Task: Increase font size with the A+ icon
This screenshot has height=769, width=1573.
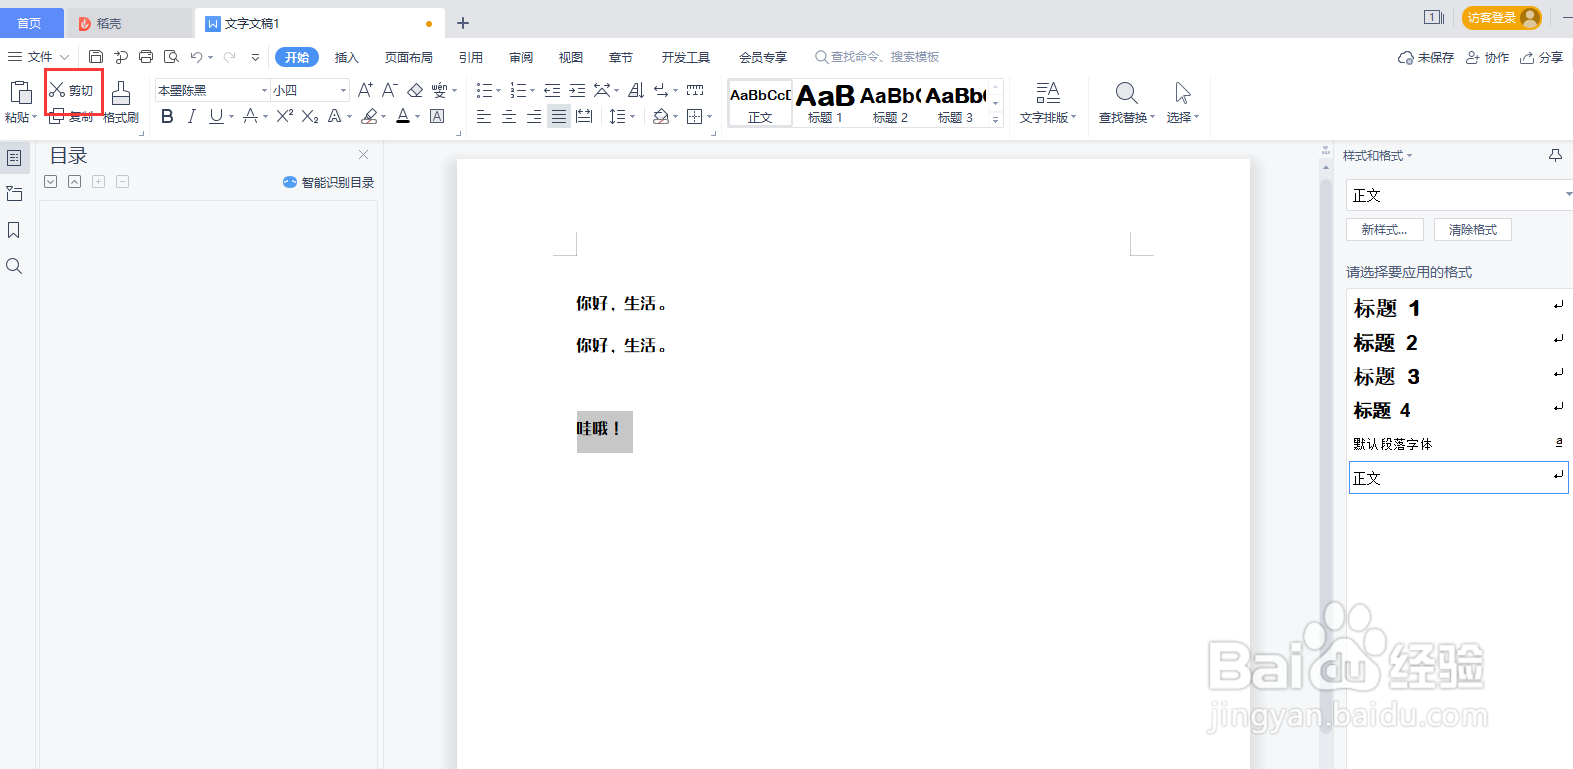Action: point(365,90)
